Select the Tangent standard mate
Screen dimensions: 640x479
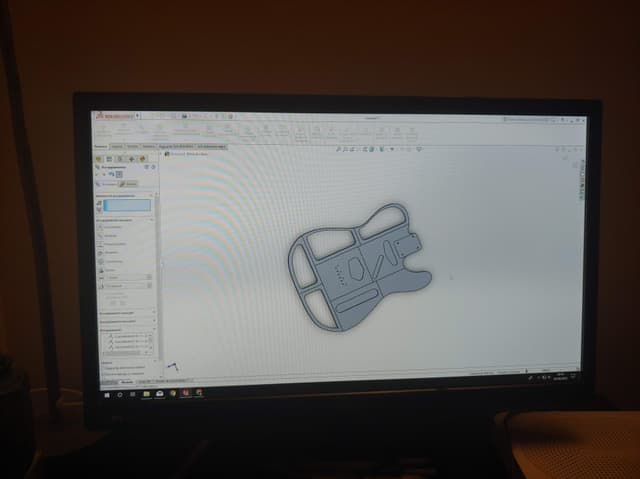108,253
